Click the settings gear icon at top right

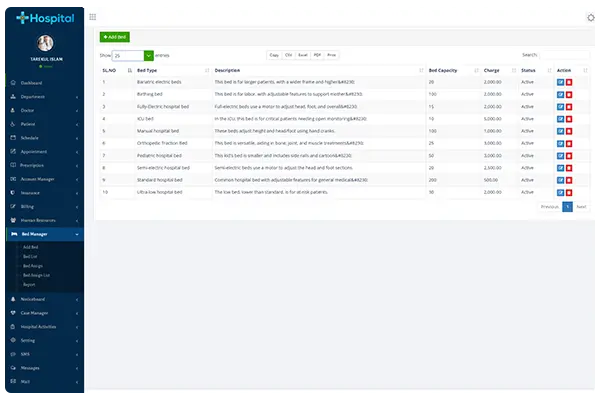pos(591,18)
